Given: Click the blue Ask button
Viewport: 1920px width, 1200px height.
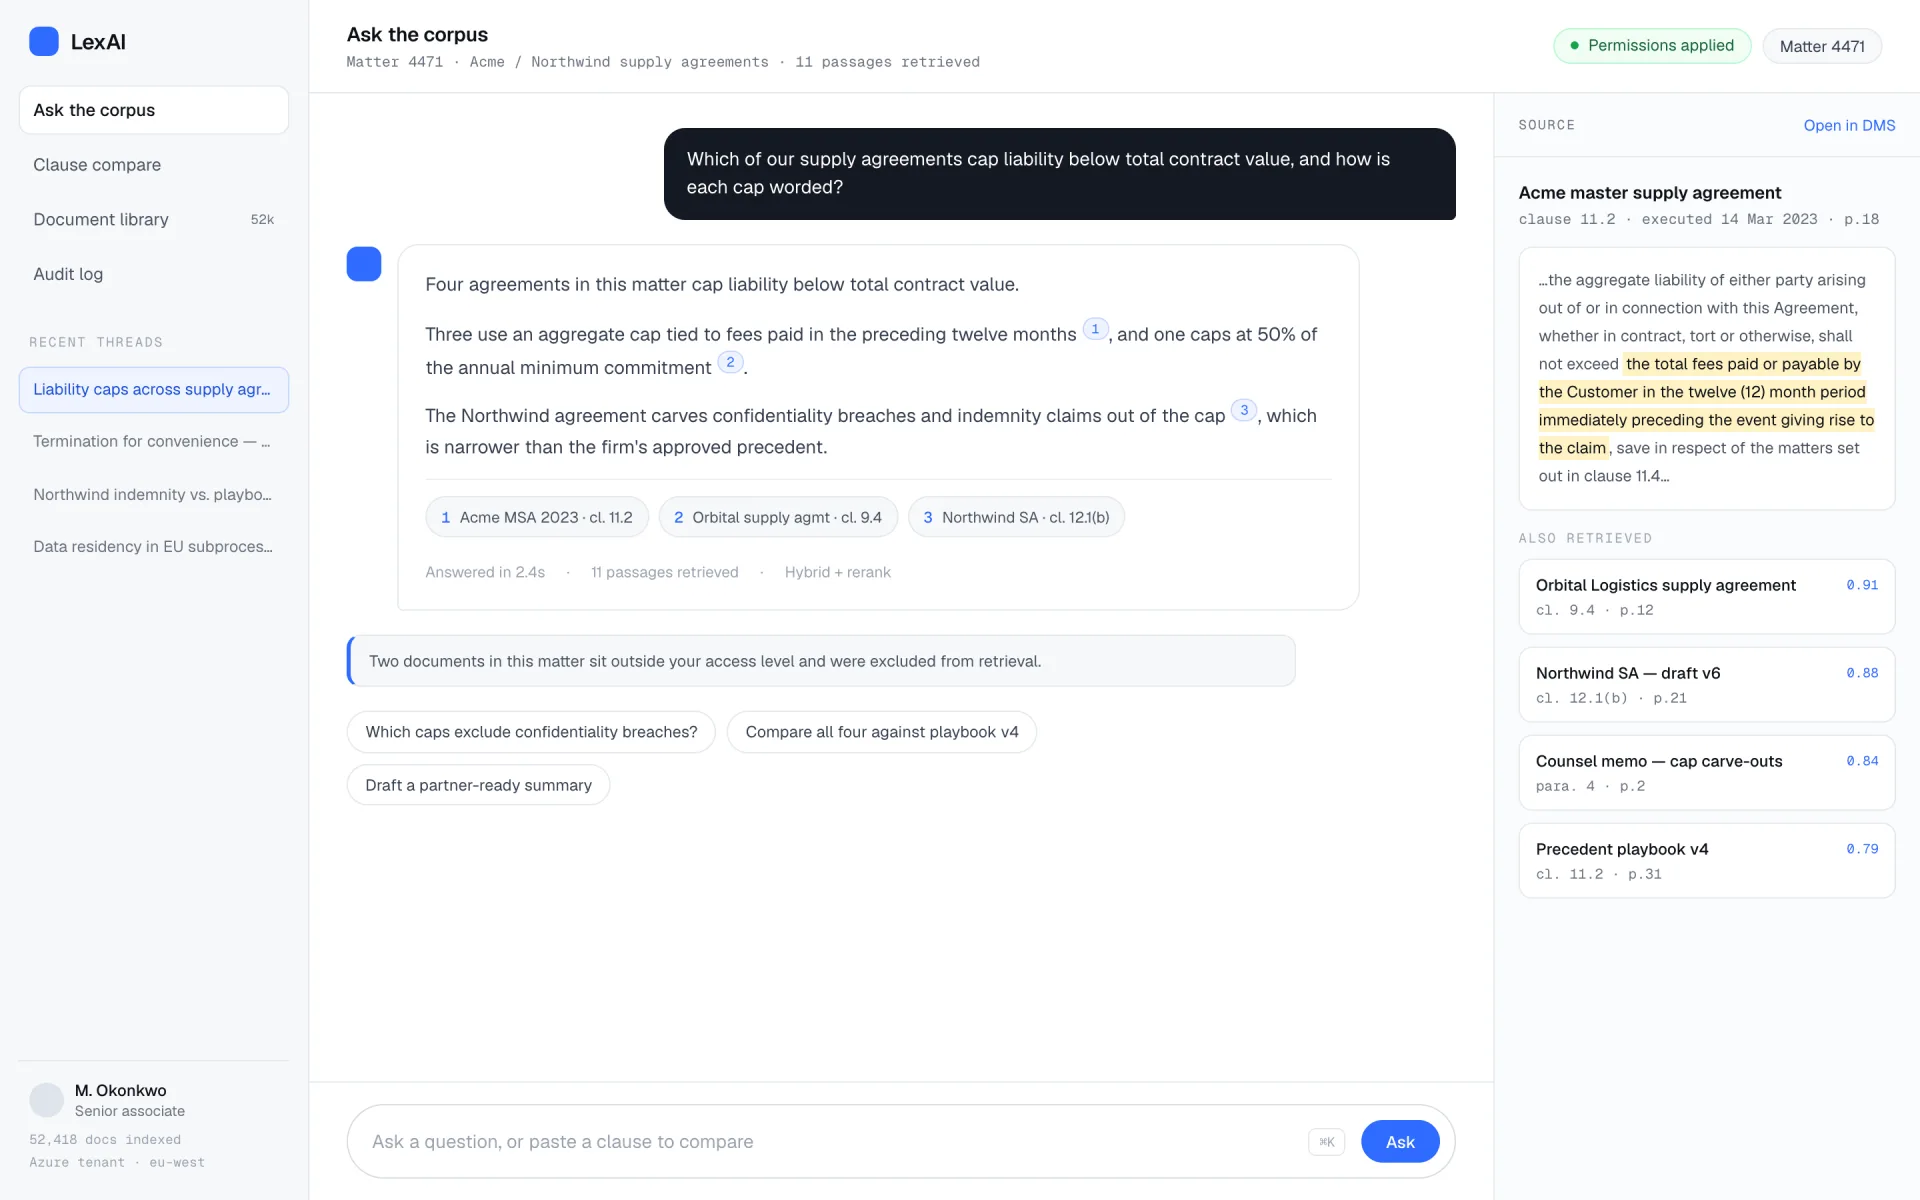Looking at the screenshot, I should coord(1400,1142).
